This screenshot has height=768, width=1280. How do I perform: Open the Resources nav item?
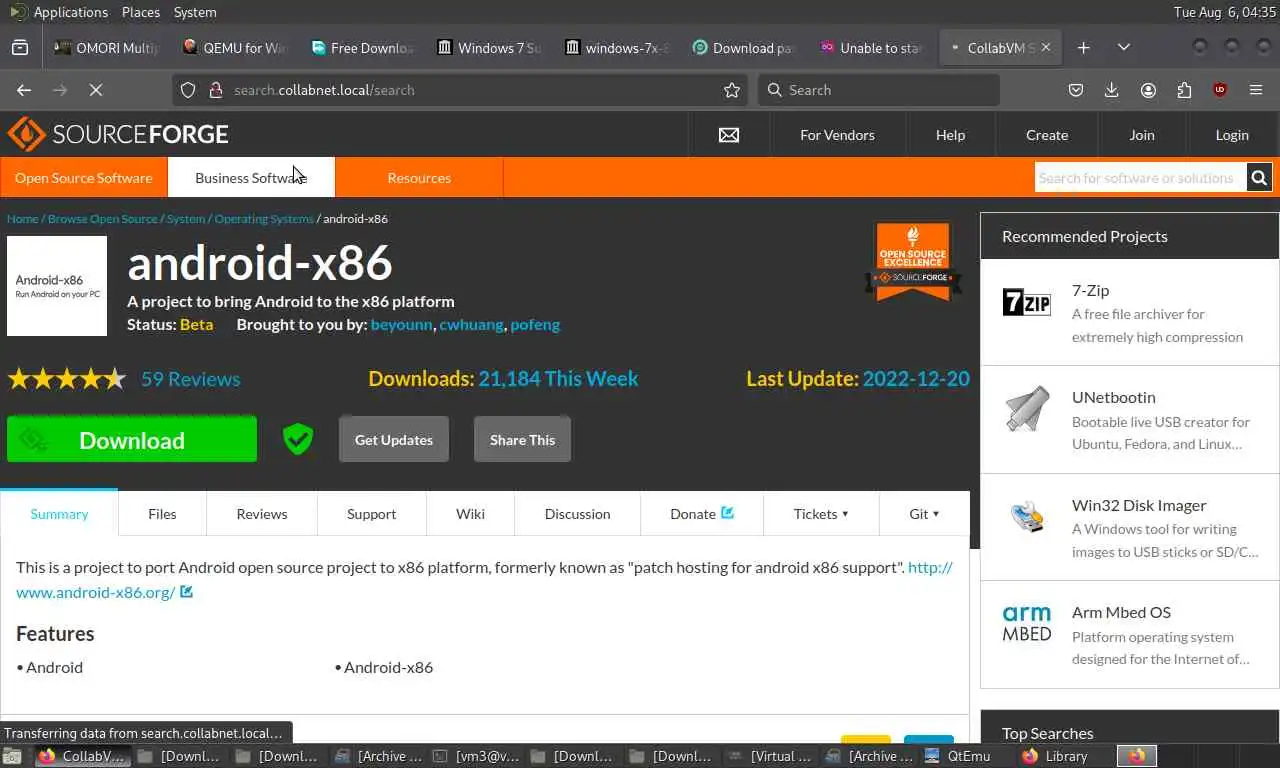coord(419,177)
